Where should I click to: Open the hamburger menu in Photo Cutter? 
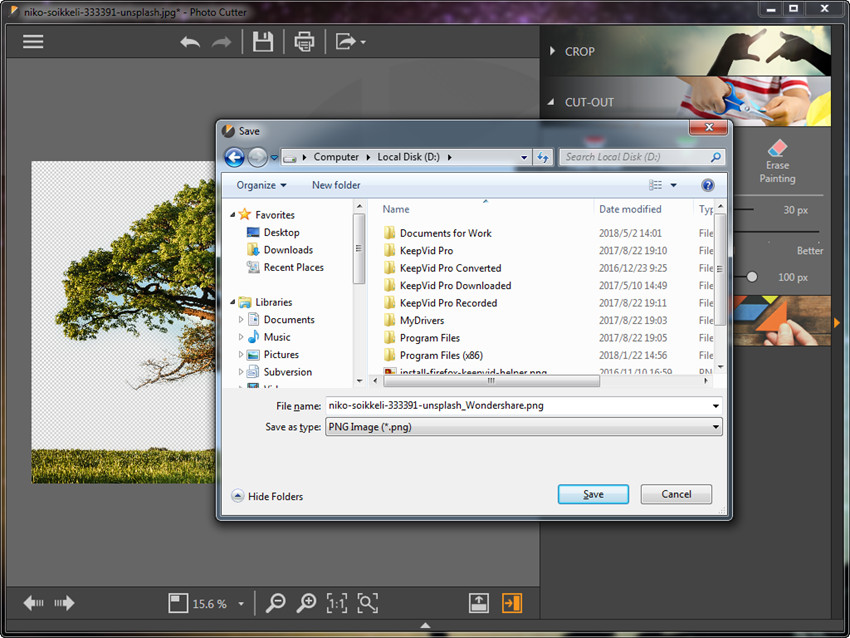tap(33, 42)
